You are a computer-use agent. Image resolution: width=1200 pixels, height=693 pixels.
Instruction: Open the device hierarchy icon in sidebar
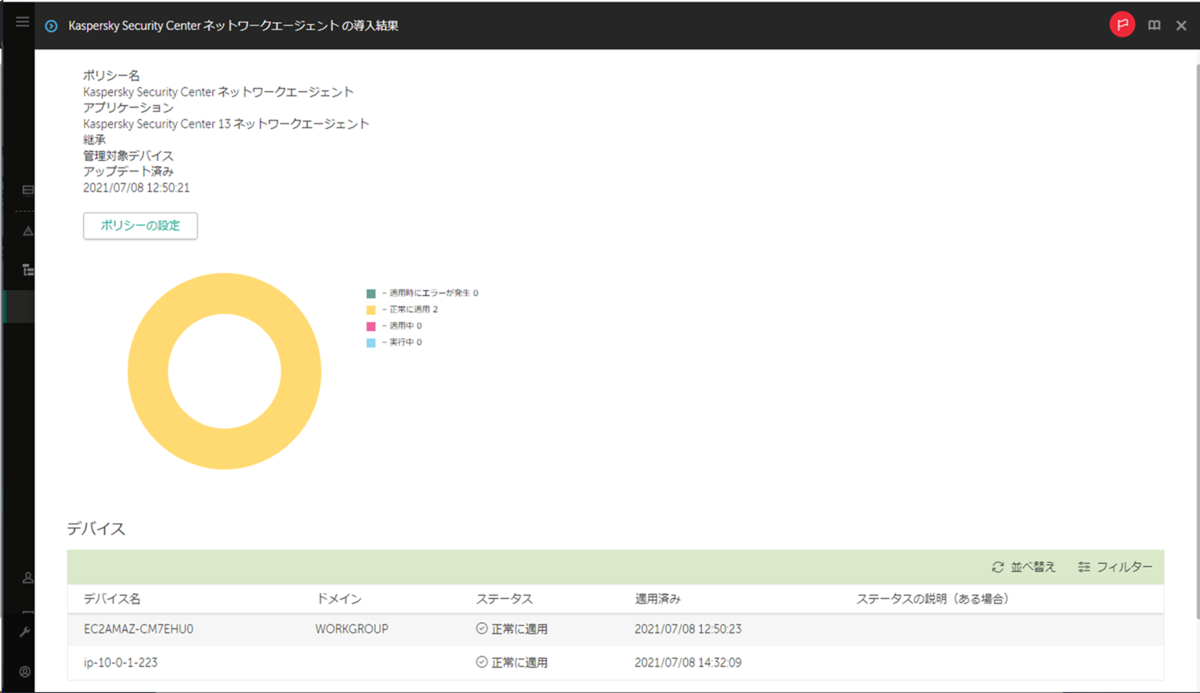[x=27, y=270]
